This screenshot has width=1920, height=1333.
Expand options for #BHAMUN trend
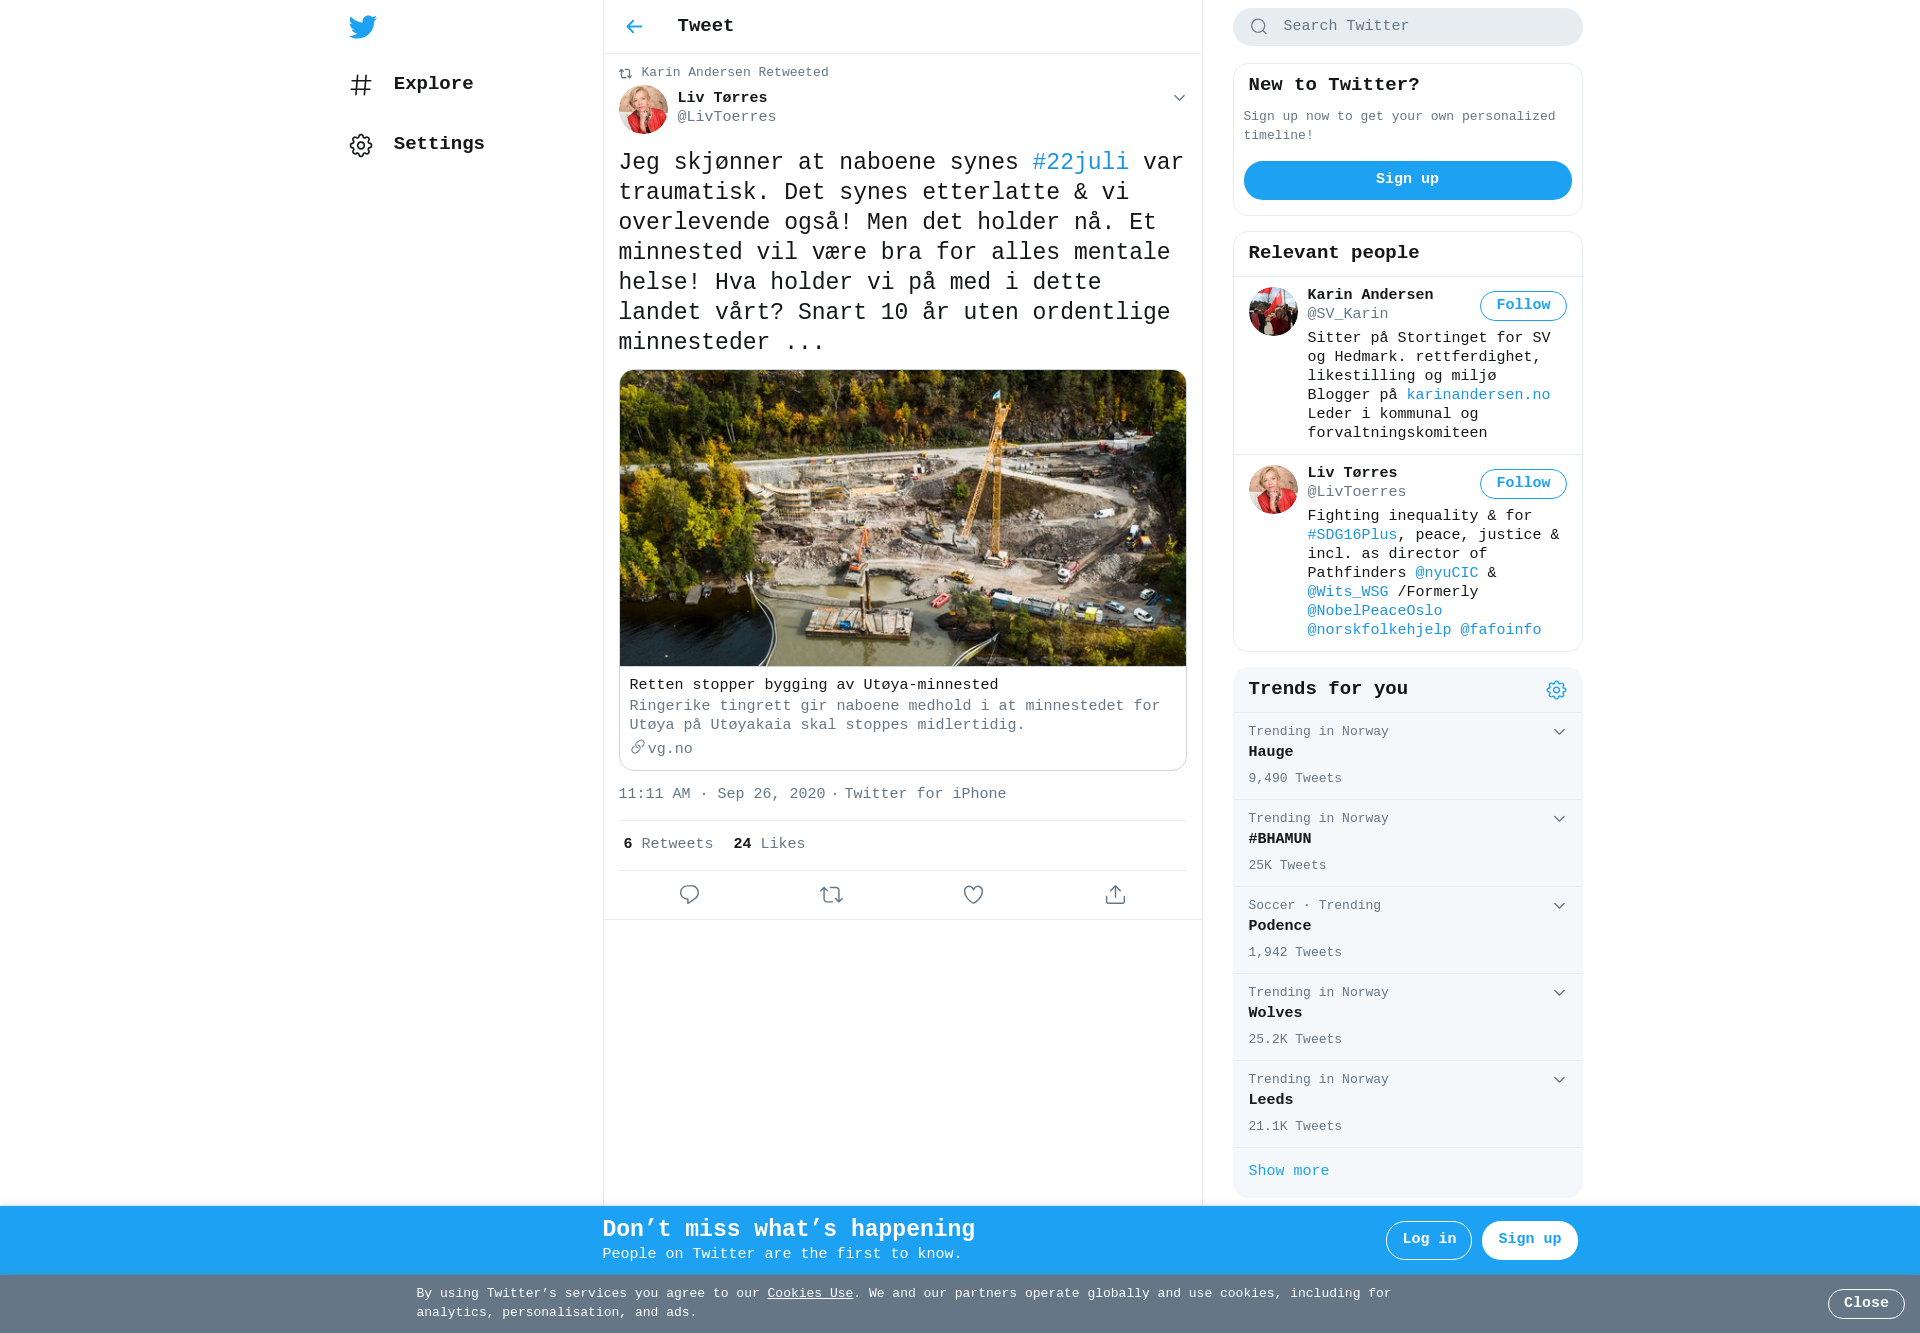pyautogui.click(x=1559, y=819)
